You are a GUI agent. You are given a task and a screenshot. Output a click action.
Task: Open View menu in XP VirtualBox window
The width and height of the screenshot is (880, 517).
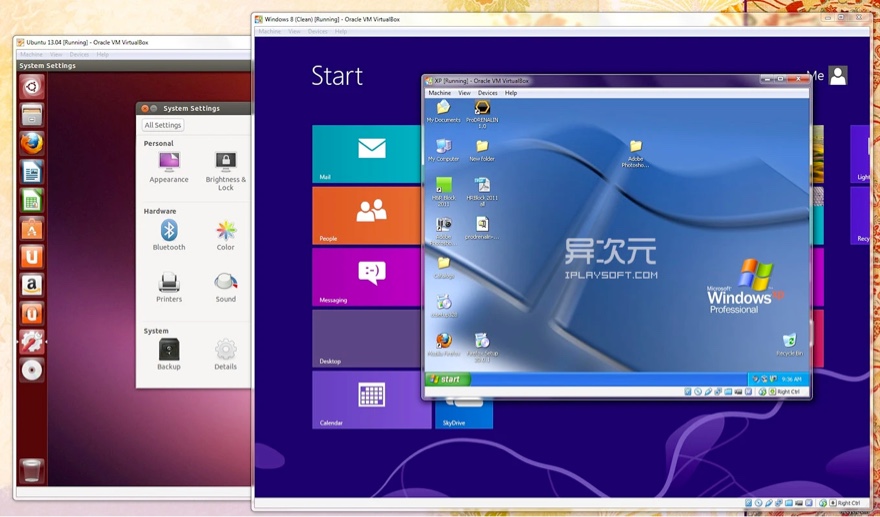[464, 93]
